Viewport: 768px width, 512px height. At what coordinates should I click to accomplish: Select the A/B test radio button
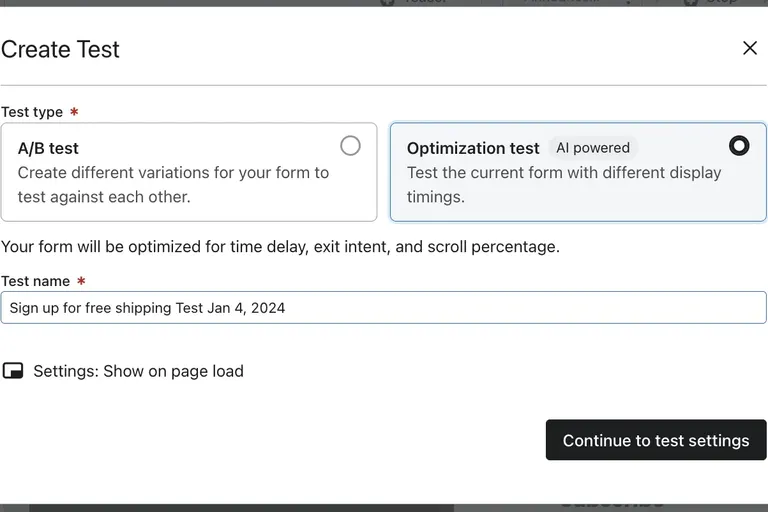coord(350,146)
